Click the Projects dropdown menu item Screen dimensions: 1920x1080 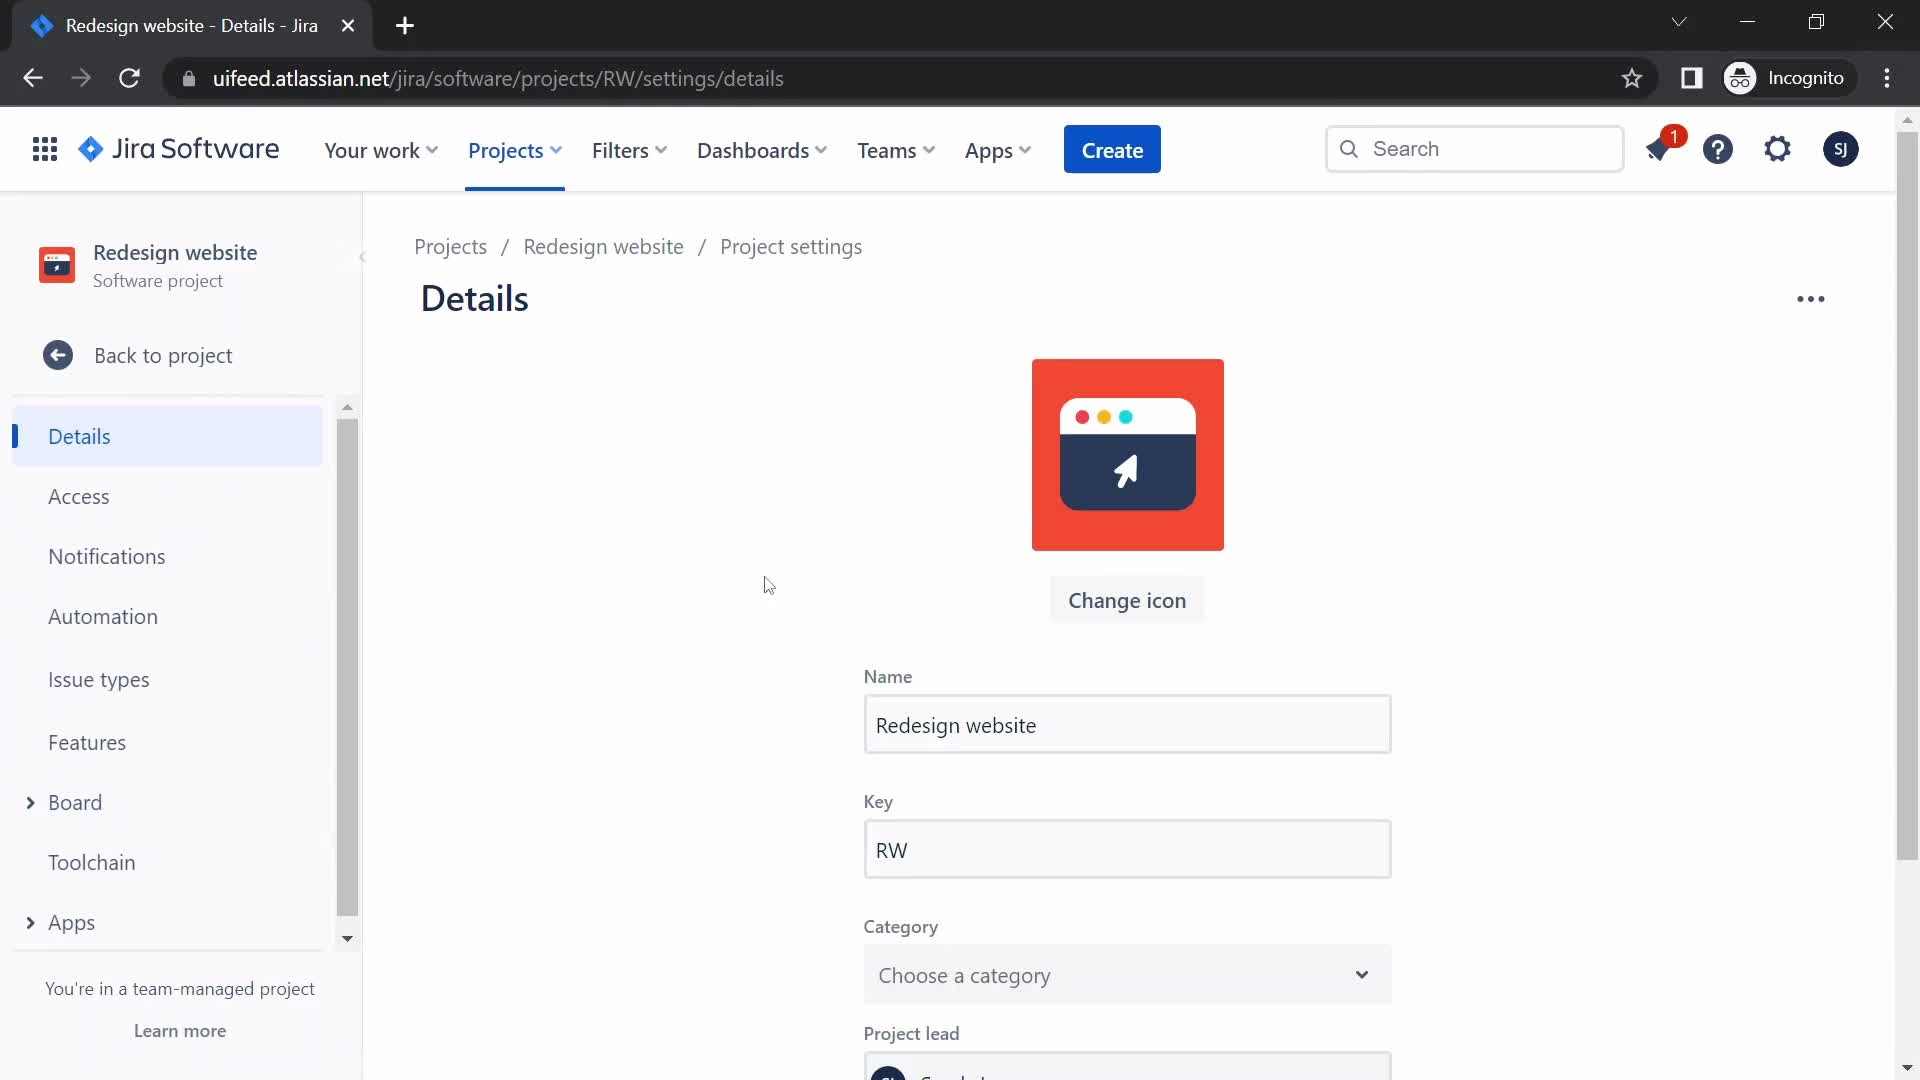514,149
